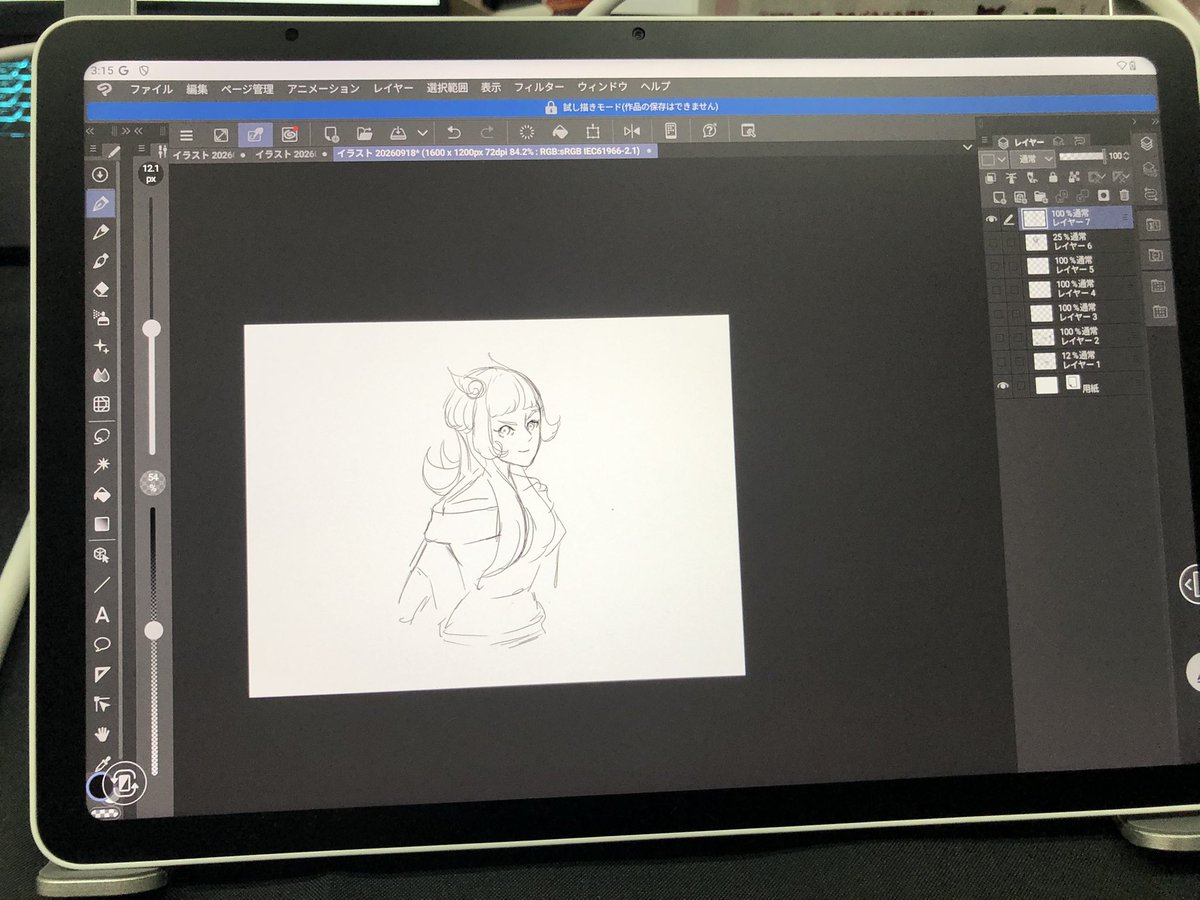Click the brush opacity slider handle
Image resolution: width=1200 pixels, height=900 pixels.
pyautogui.click(x=154, y=630)
